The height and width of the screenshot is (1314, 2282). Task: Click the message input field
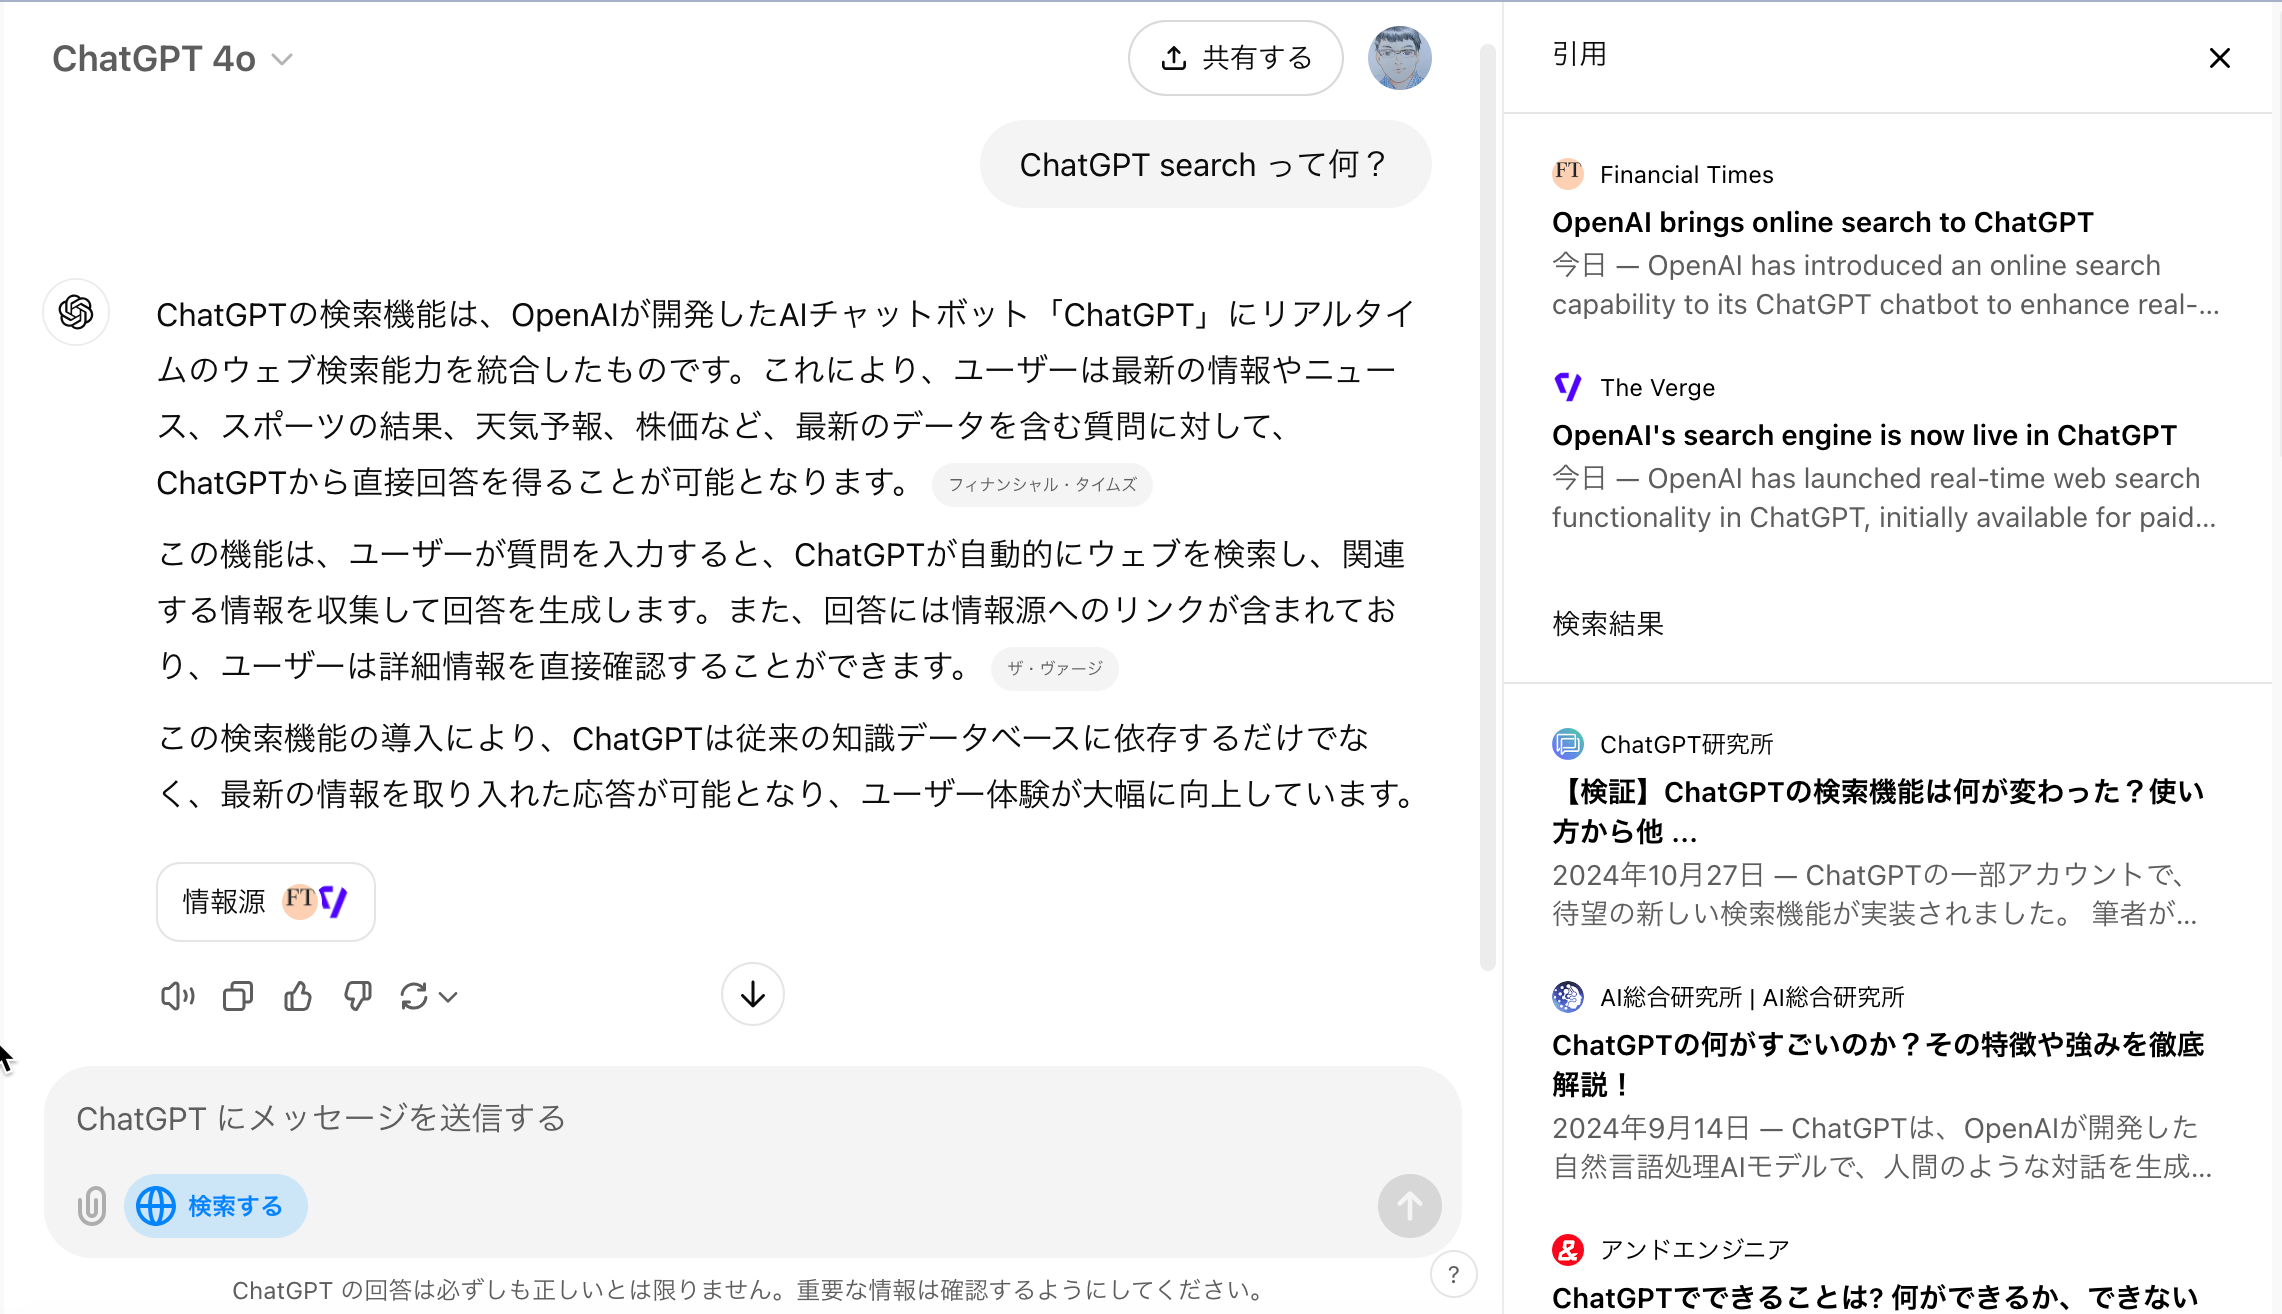tap(750, 1118)
